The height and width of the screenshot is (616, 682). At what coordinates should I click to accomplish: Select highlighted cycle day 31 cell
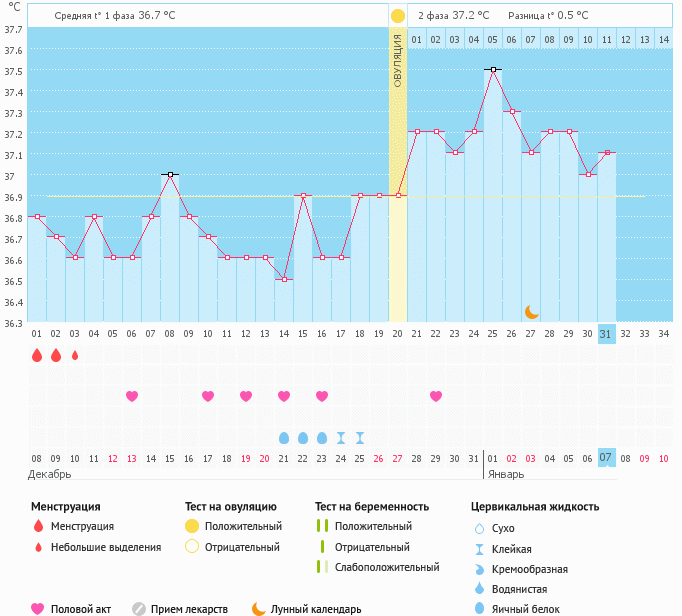tap(607, 334)
